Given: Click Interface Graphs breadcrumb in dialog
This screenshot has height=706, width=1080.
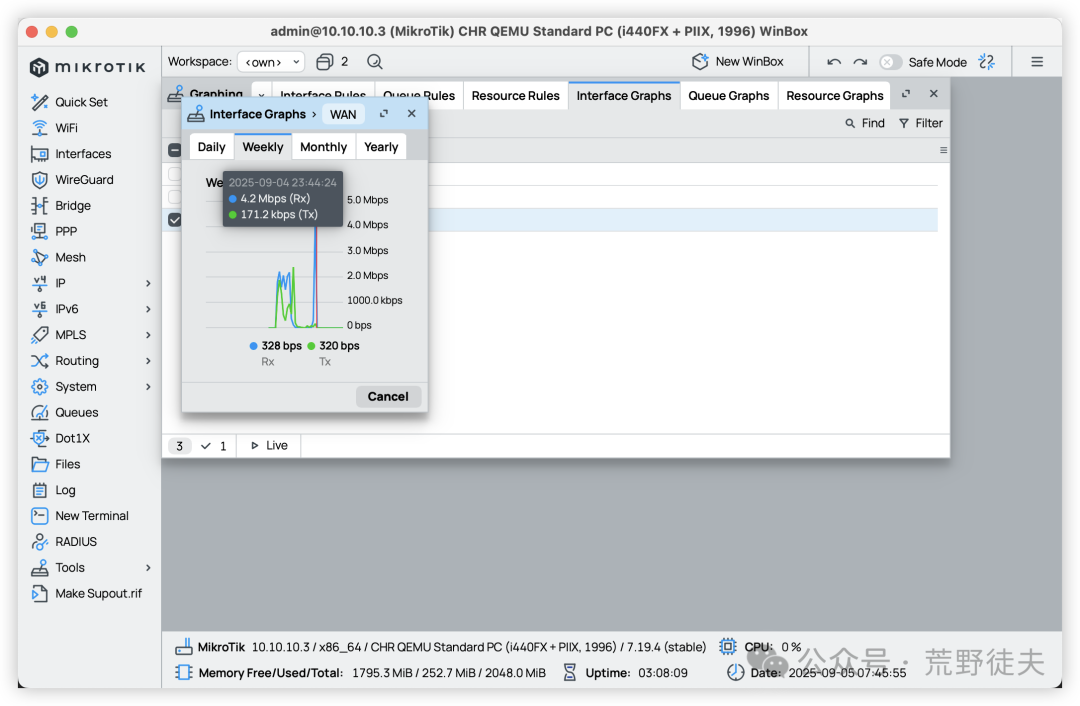Looking at the screenshot, I should 257,114.
